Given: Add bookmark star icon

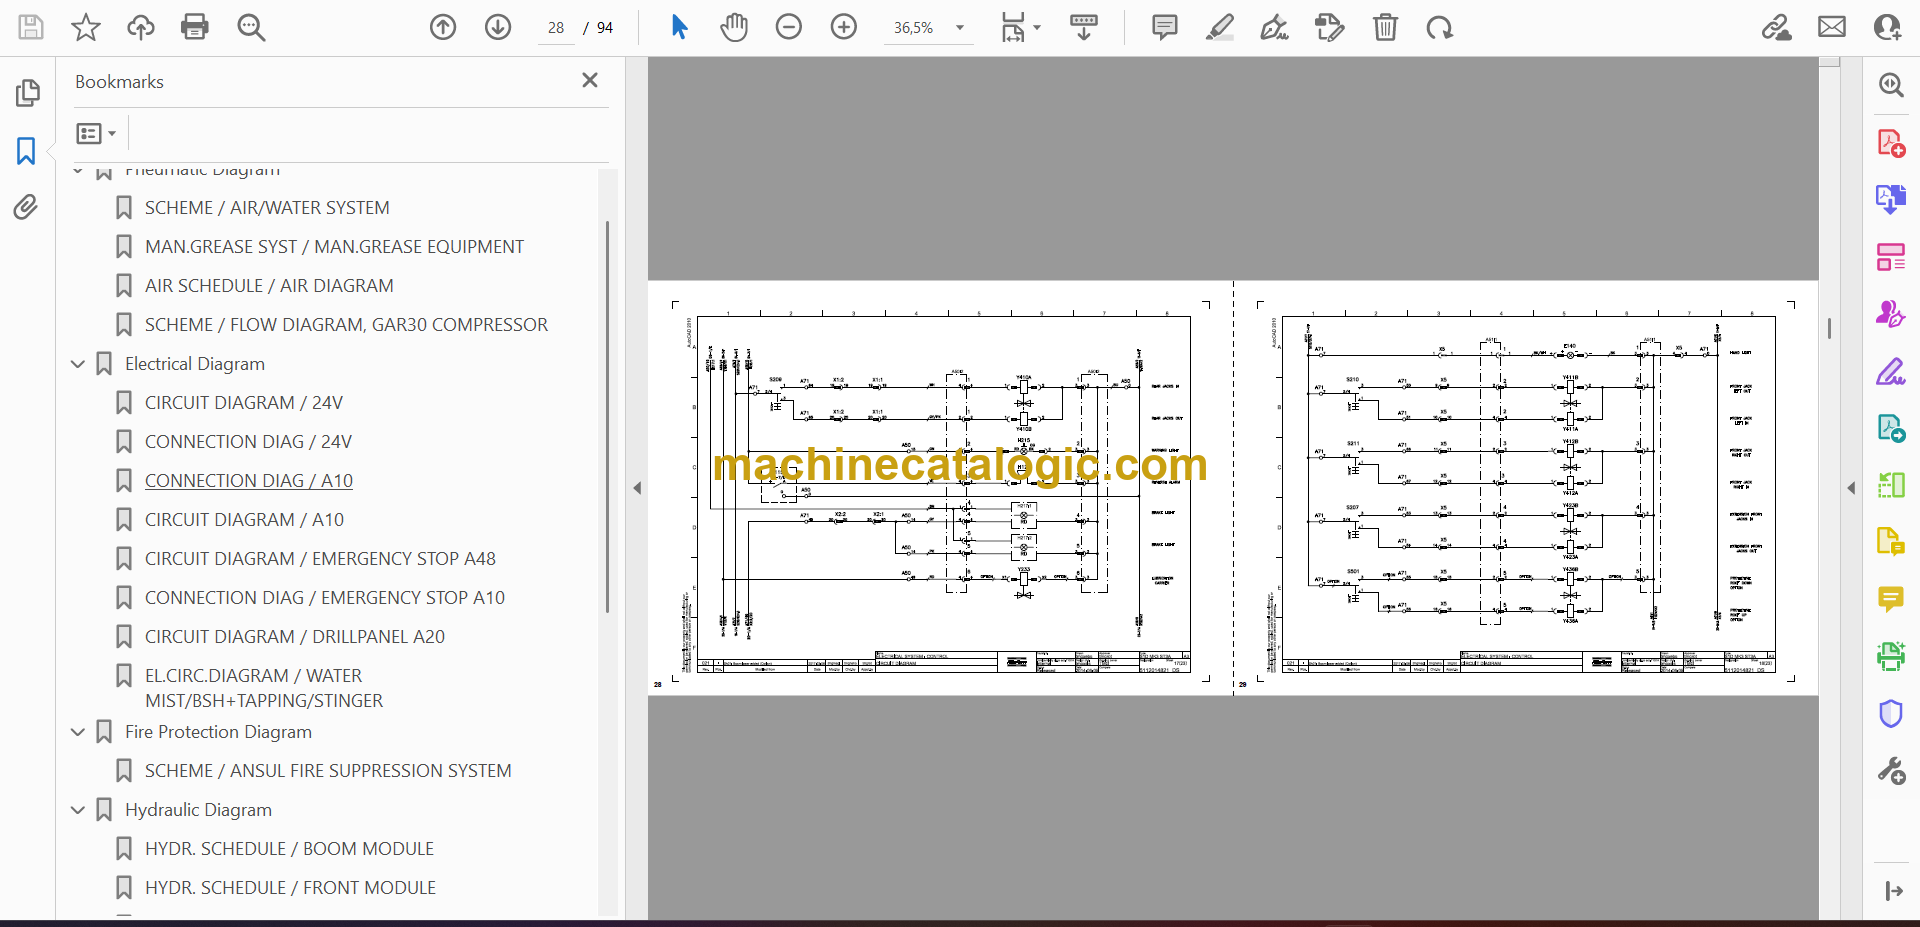Looking at the screenshot, I should (x=86, y=27).
